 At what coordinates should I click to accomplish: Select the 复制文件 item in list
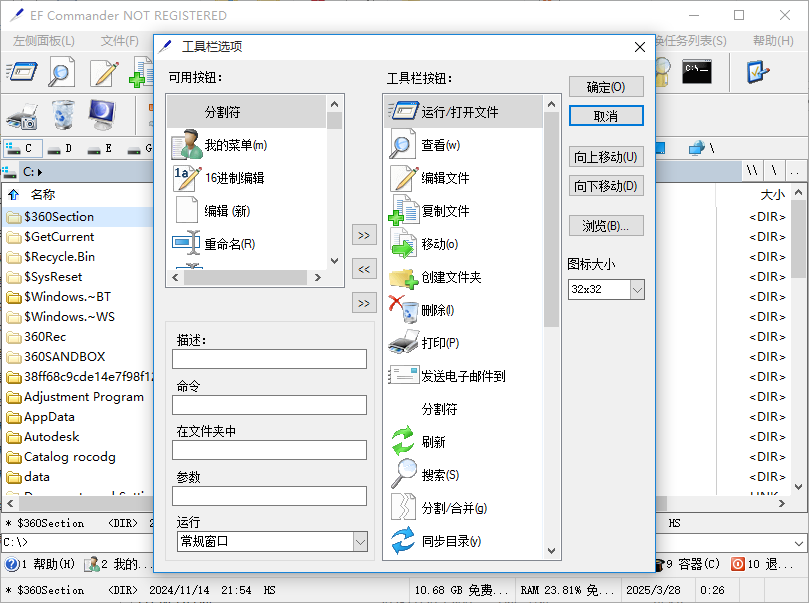point(463,211)
